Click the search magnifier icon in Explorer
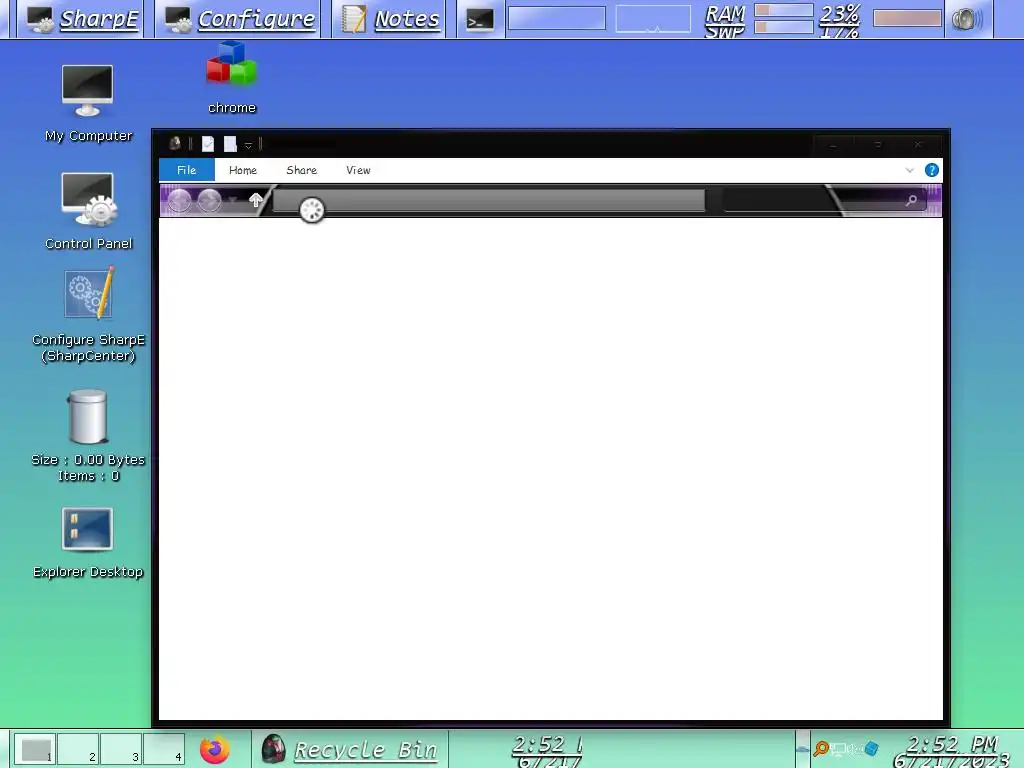1024x768 pixels. 911,200
